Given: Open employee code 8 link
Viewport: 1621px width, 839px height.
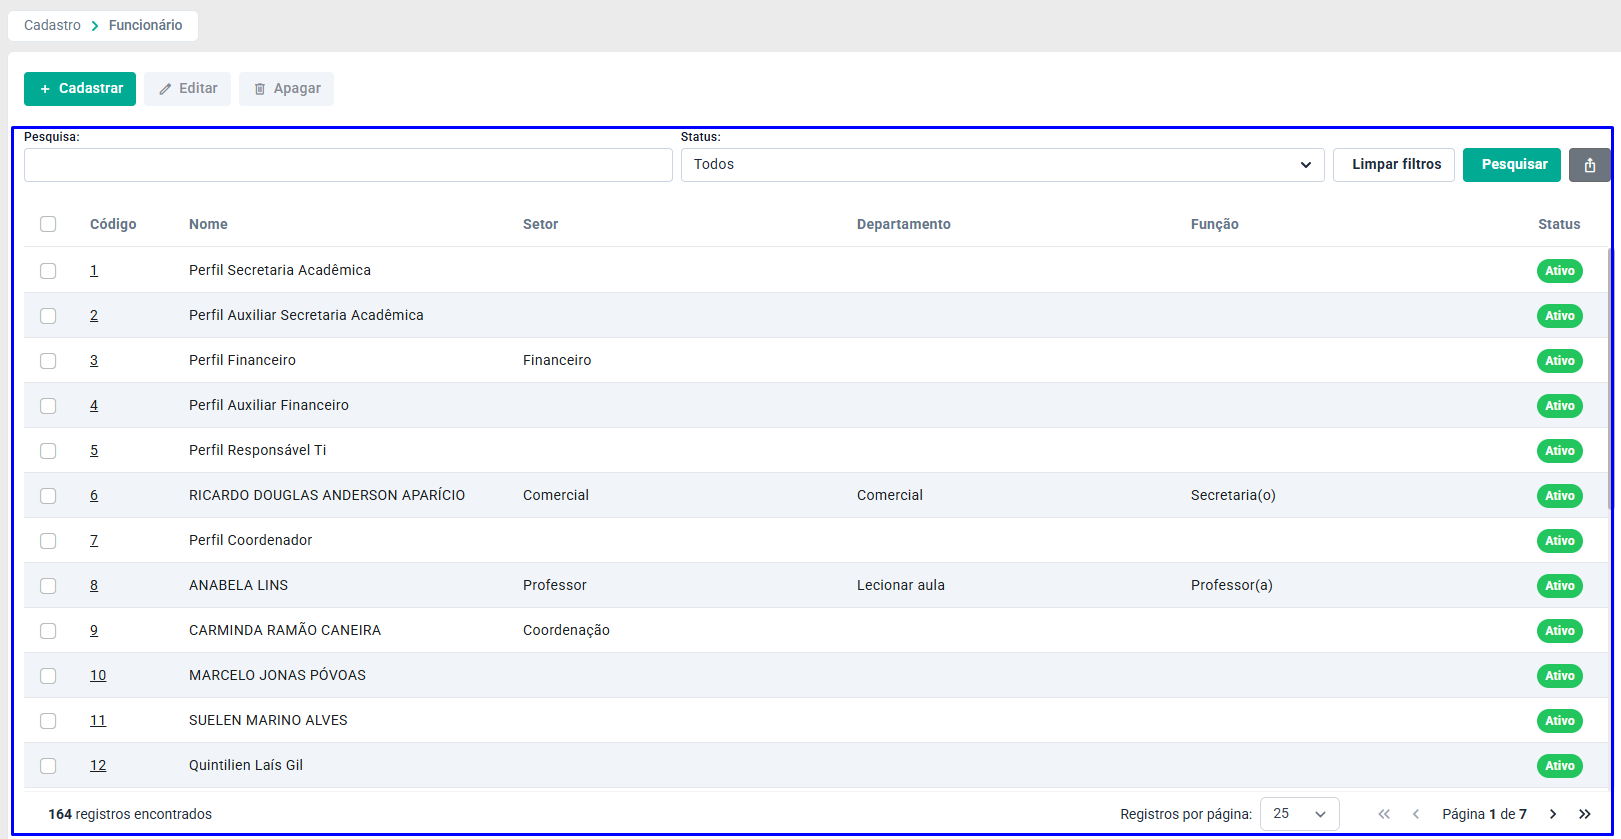Looking at the screenshot, I should click(x=94, y=586).
